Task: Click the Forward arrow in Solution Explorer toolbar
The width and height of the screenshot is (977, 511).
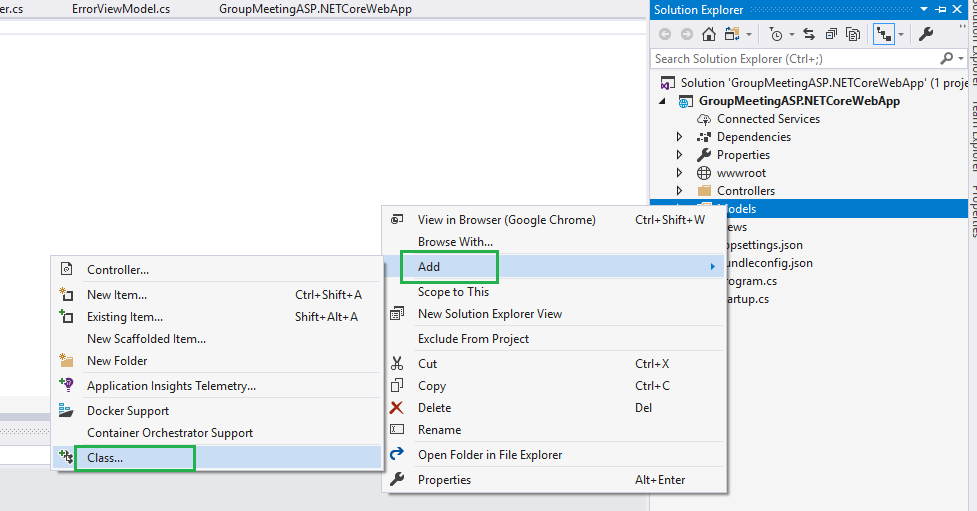Action: (687, 34)
